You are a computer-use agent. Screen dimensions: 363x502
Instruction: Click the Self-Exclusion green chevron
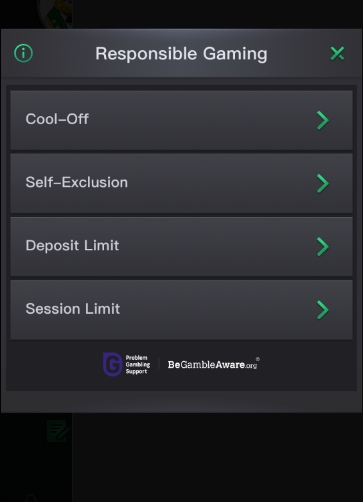(x=323, y=183)
